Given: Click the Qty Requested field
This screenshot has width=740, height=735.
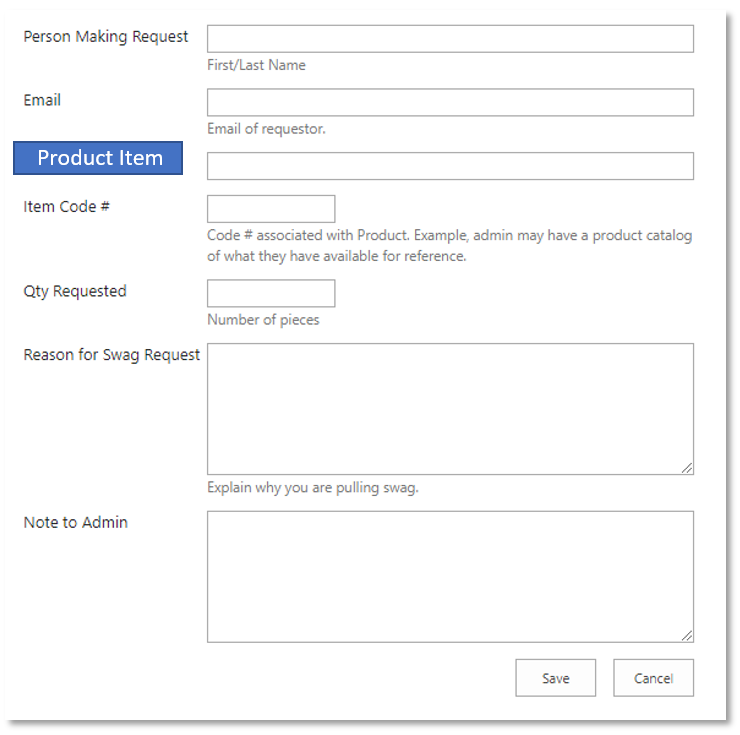Looking at the screenshot, I should click(x=271, y=293).
